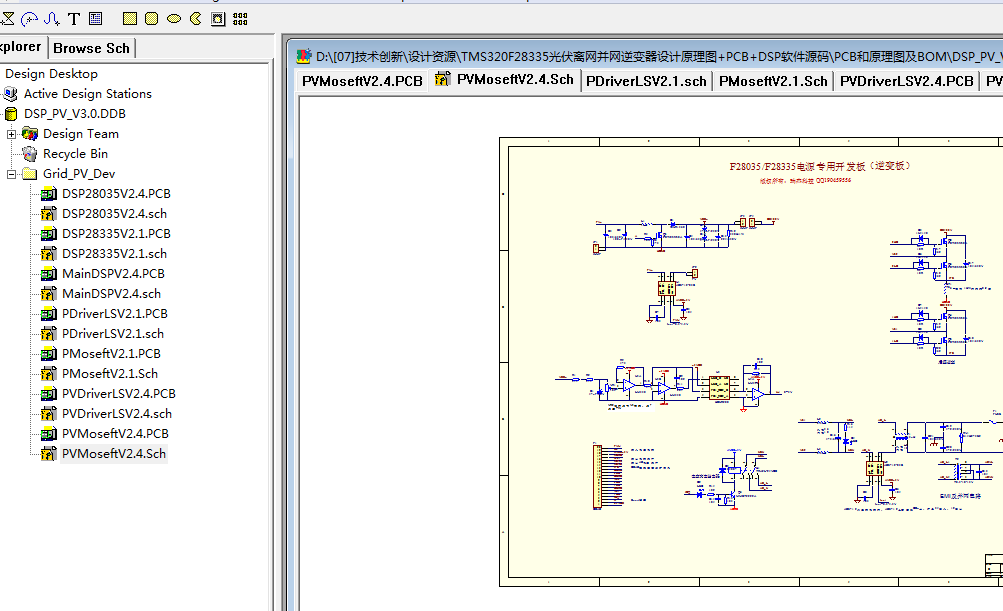The width and height of the screenshot is (1003, 611).
Task: Open the PMoseftV2.1.Sch document tab
Action: (773, 81)
